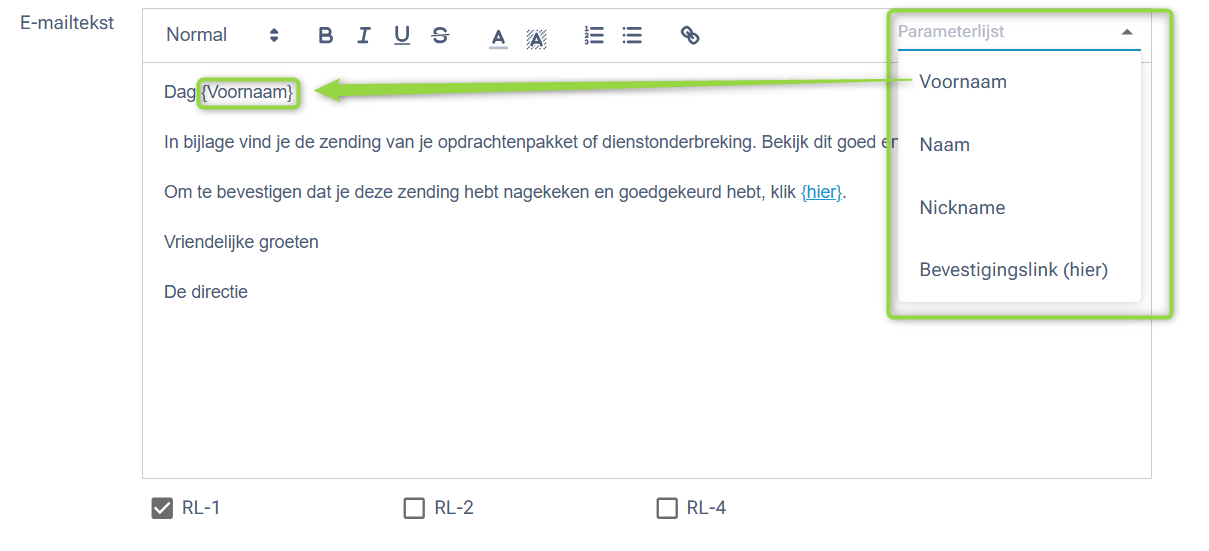Open the text background color picker
Screen dimensions: 1209x551
tap(536, 37)
